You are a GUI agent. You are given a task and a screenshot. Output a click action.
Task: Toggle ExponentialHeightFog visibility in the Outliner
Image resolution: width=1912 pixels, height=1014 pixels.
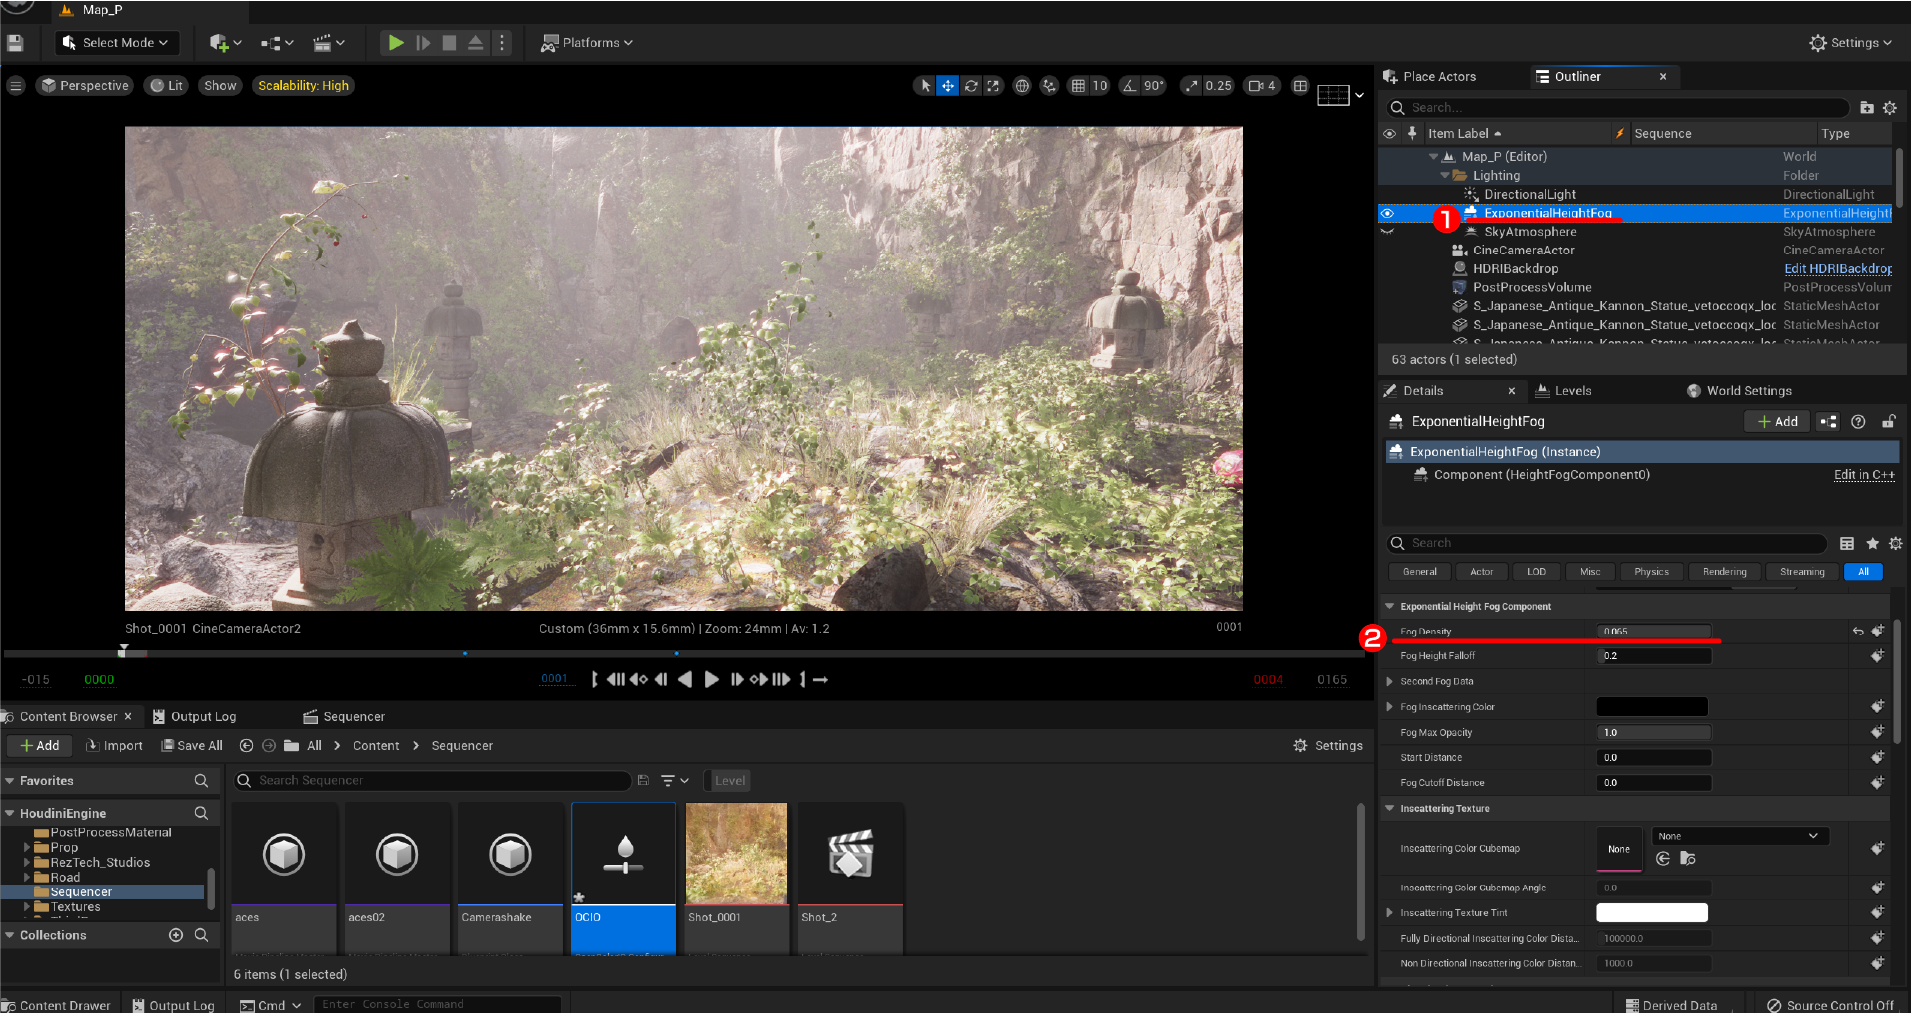coord(1389,213)
